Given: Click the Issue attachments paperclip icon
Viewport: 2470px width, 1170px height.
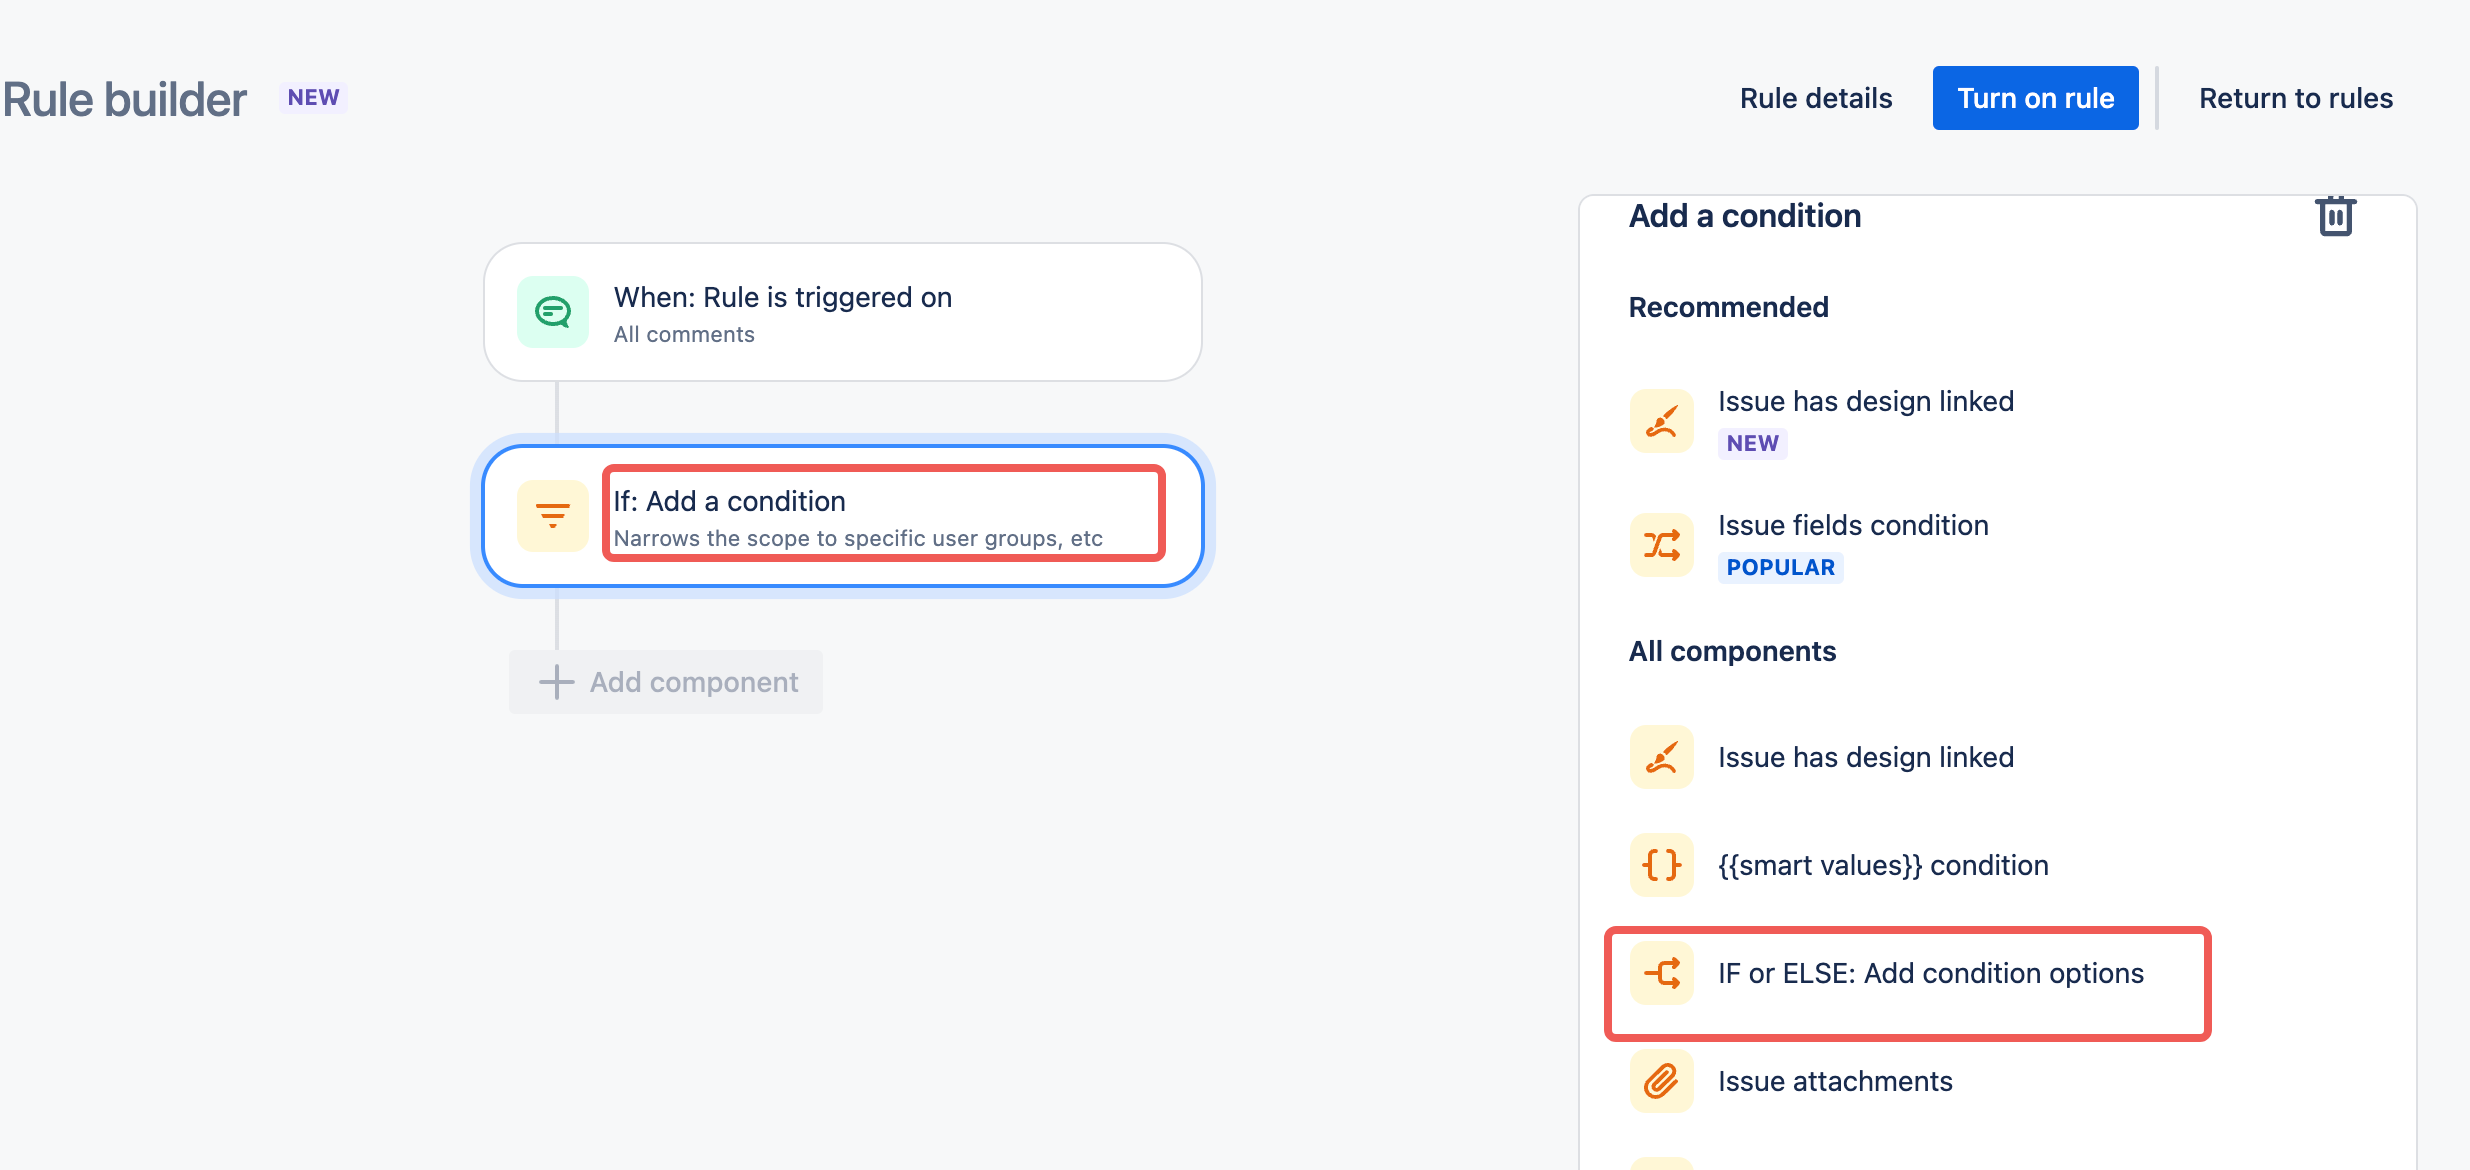Looking at the screenshot, I should (1662, 1081).
